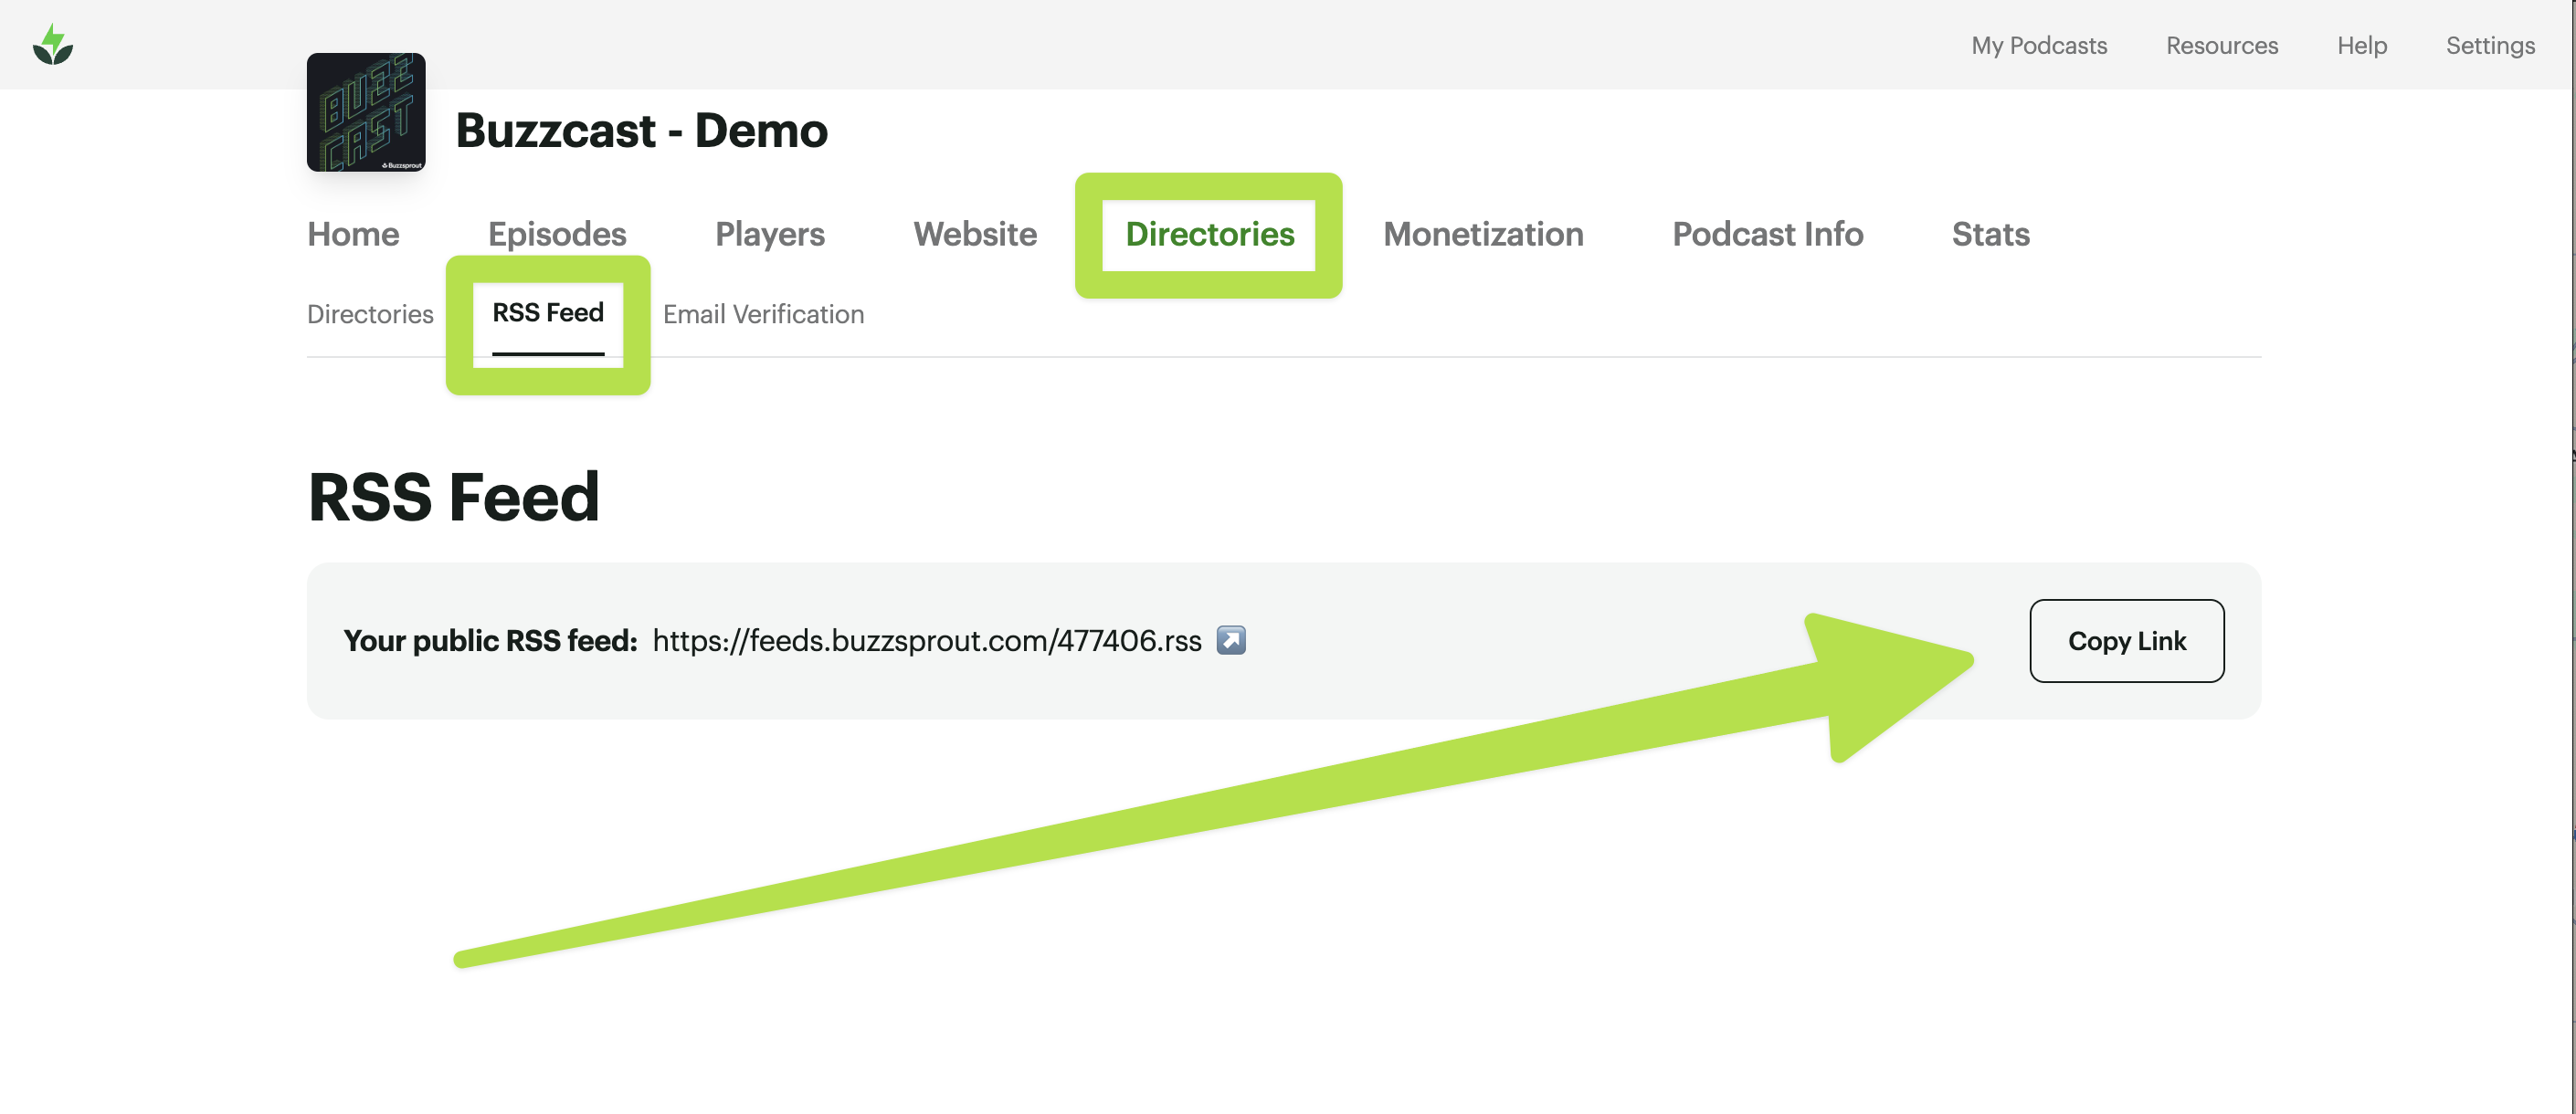Open My Podcasts in top navigation
The height and width of the screenshot is (1114, 2576).
tap(2038, 45)
